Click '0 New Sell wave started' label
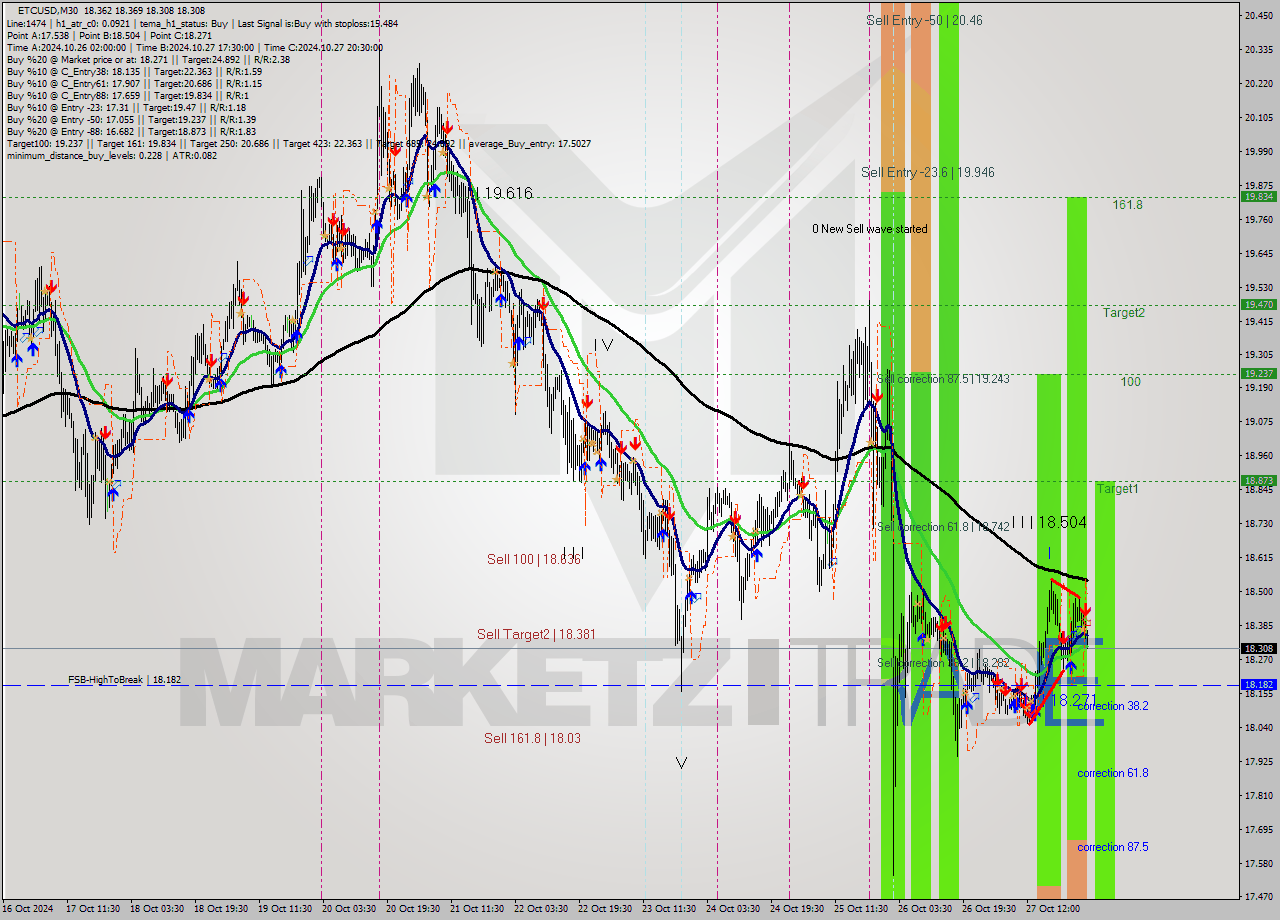Viewport: 1280px width, 920px height. (870, 229)
